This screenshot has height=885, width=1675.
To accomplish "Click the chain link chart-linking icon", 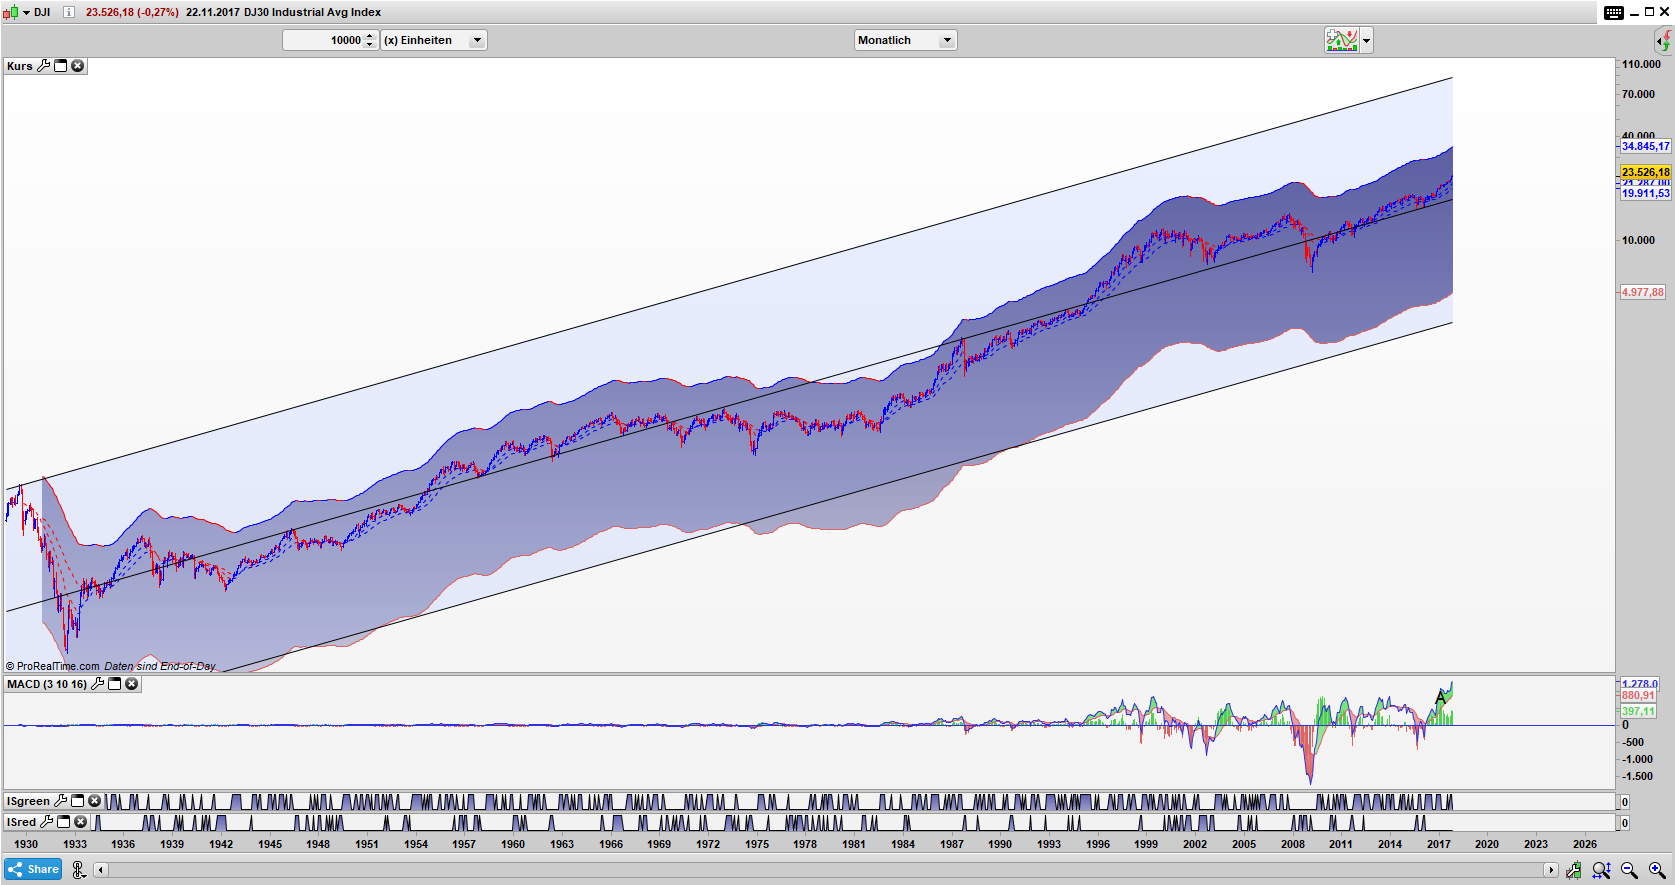I will click(79, 870).
